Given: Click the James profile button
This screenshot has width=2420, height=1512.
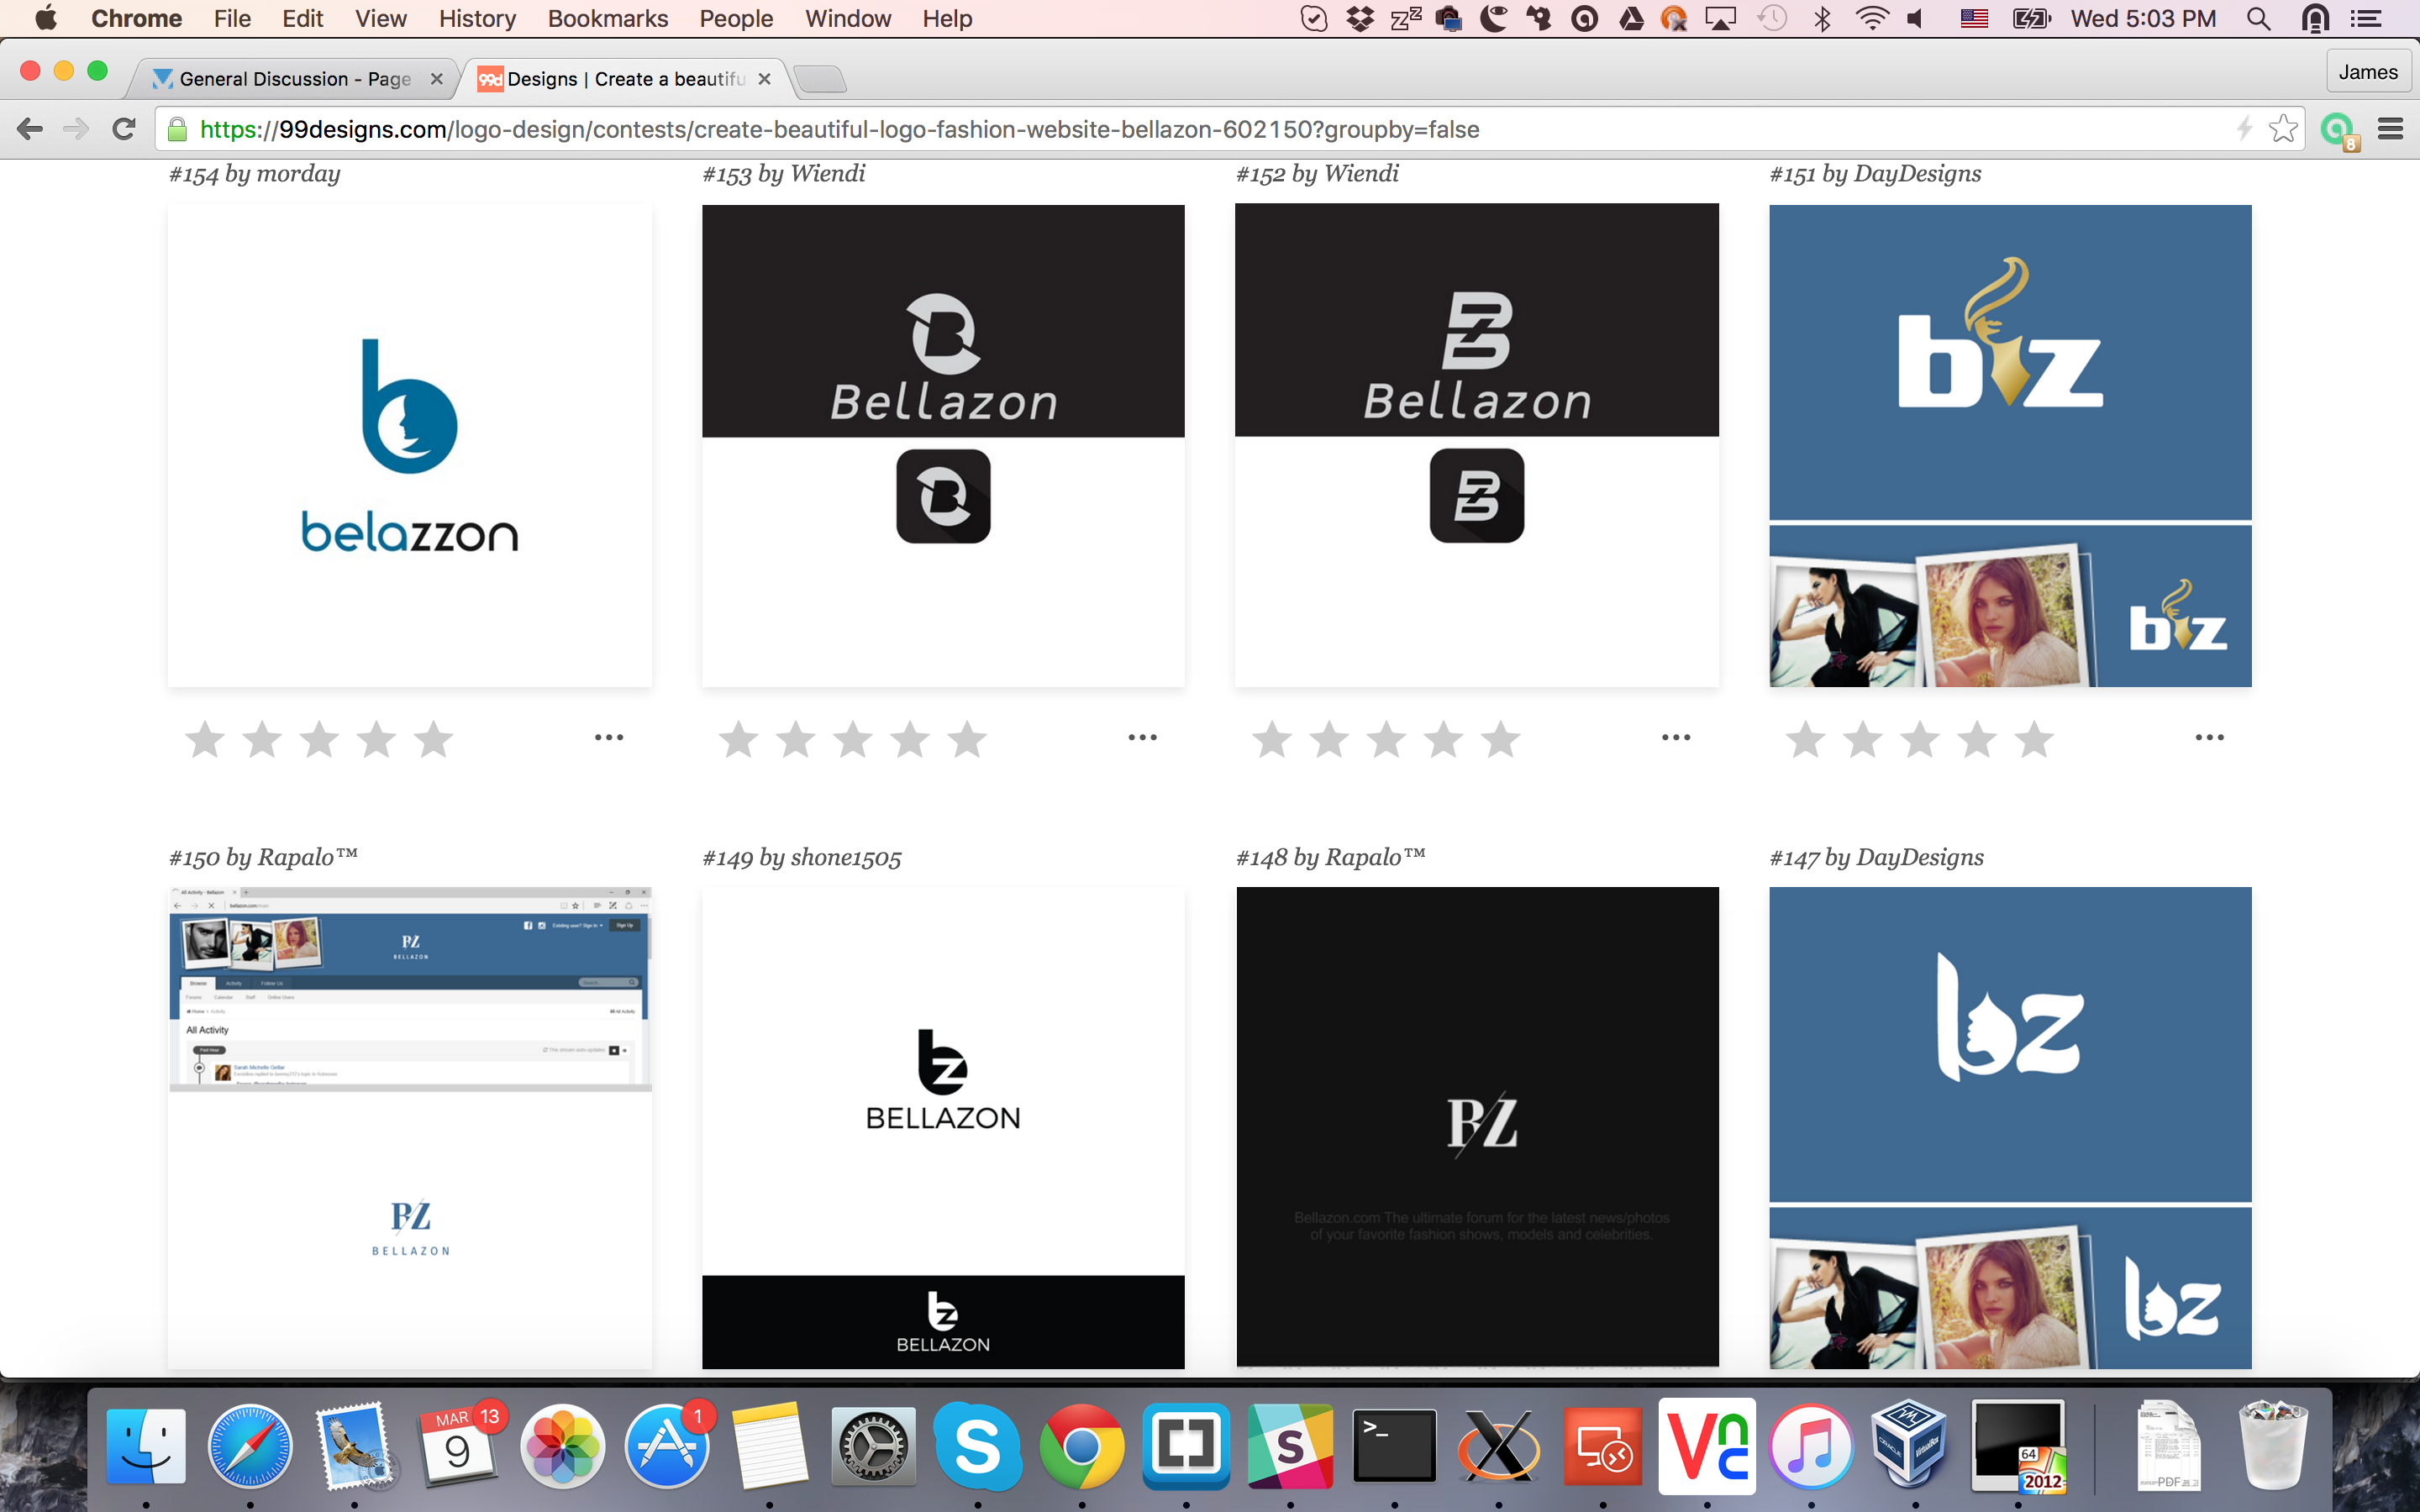Looking at the screenshot, I should 2367,72.
